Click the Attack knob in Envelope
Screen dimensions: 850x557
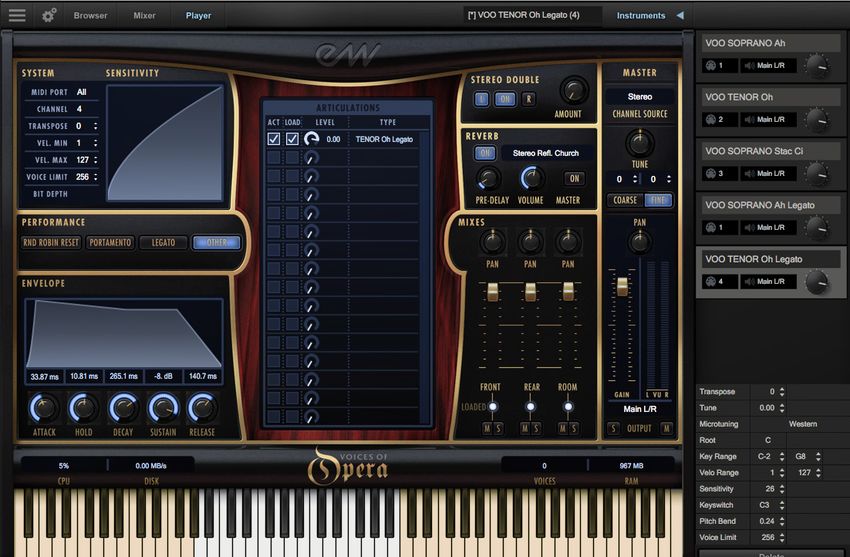(44, 407)
